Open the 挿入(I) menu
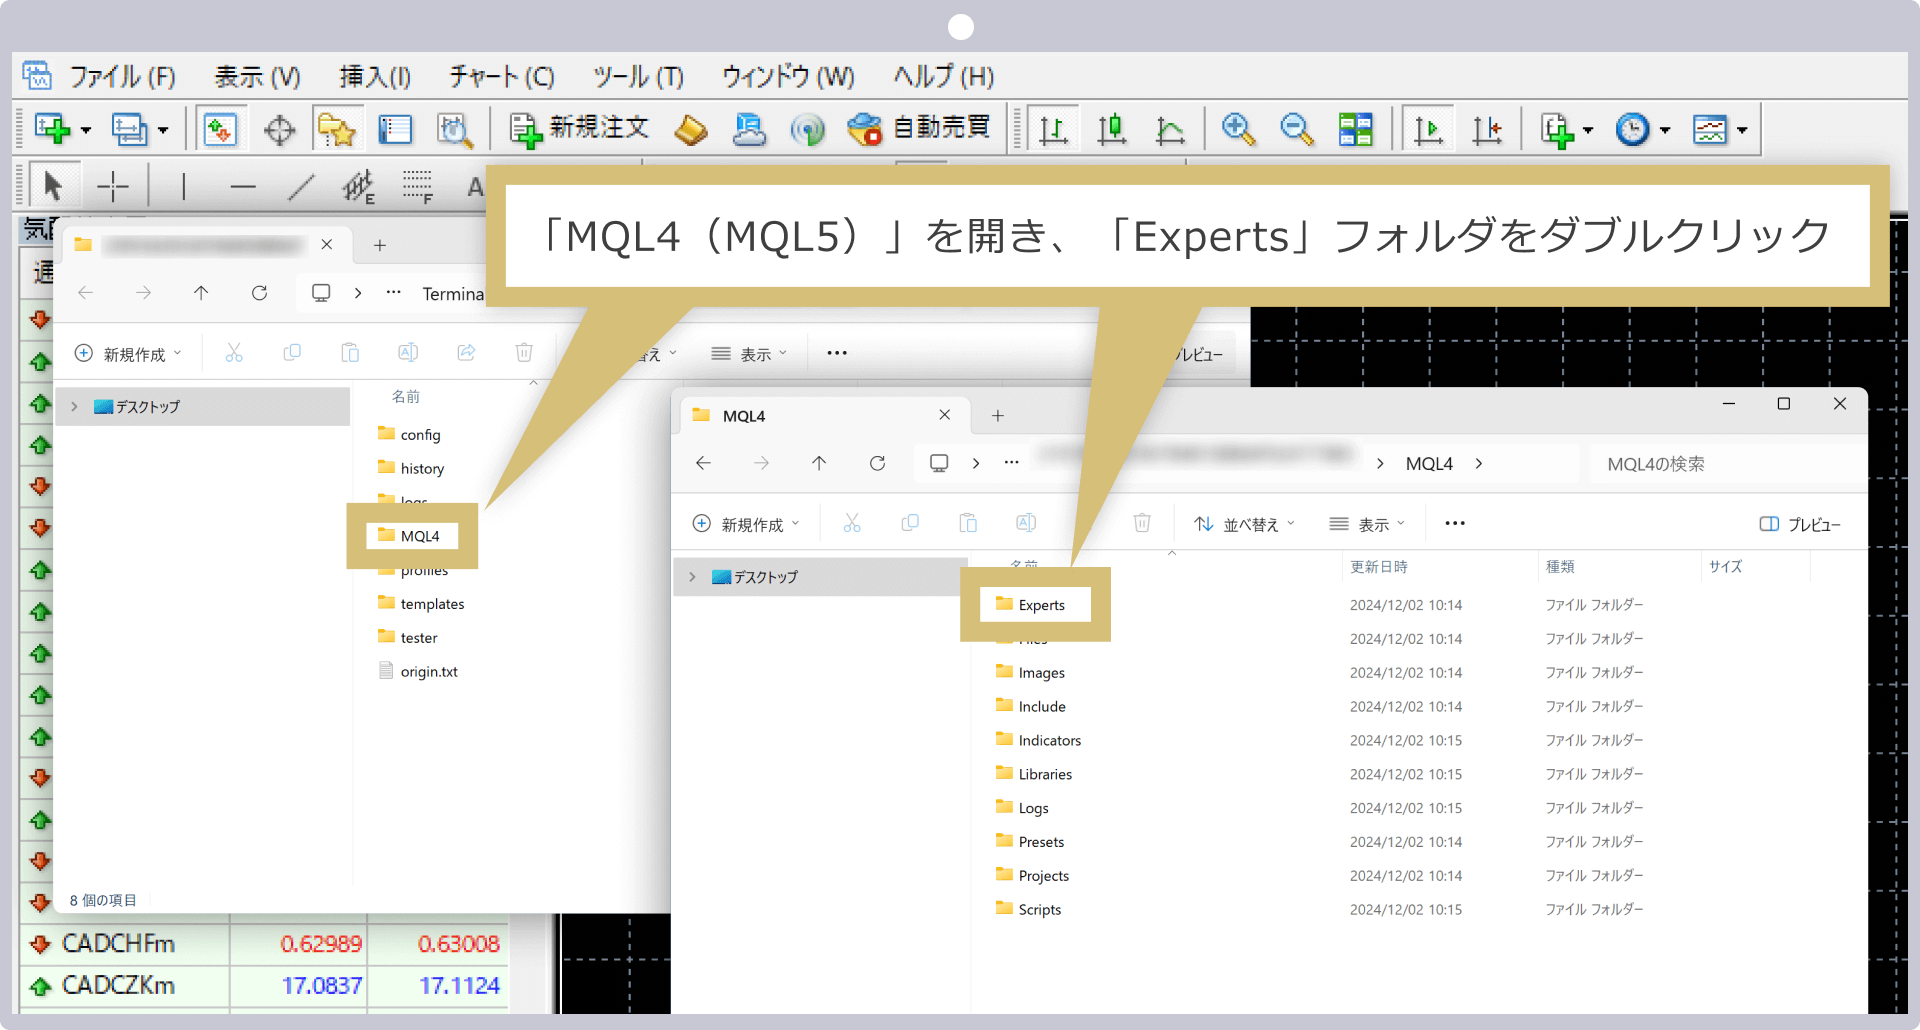The image size is (1920, 1030). (375, 77)
